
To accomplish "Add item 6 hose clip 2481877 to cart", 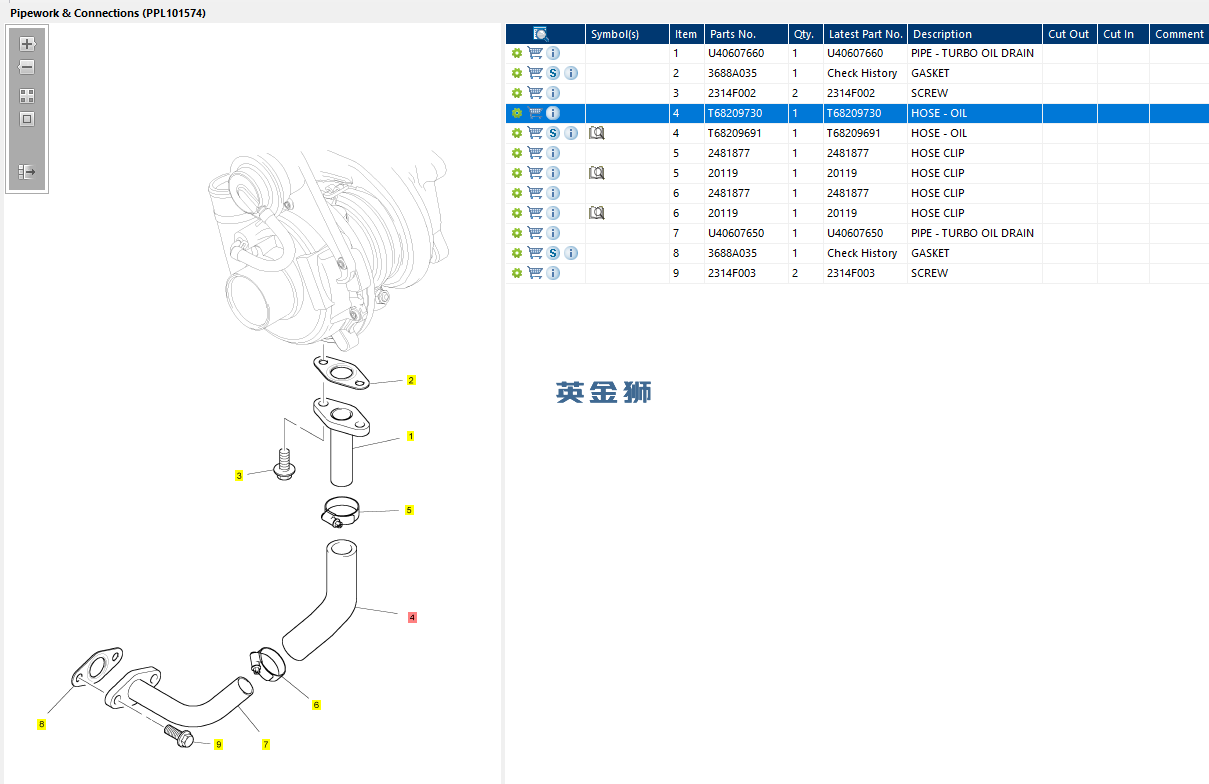I will click(535, 193).
